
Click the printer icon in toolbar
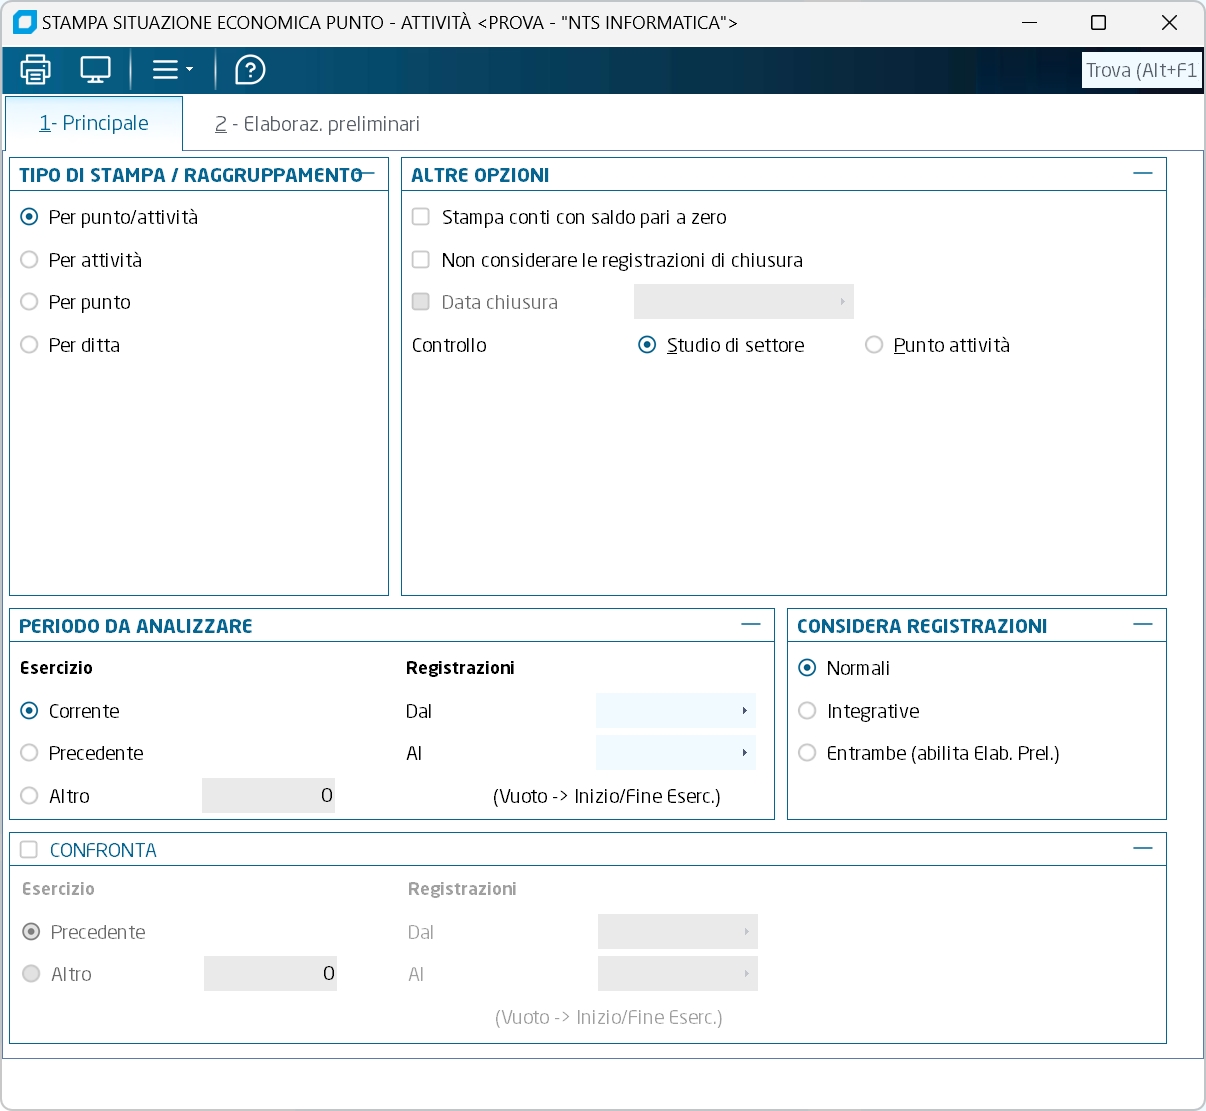[x=35, y=70]
